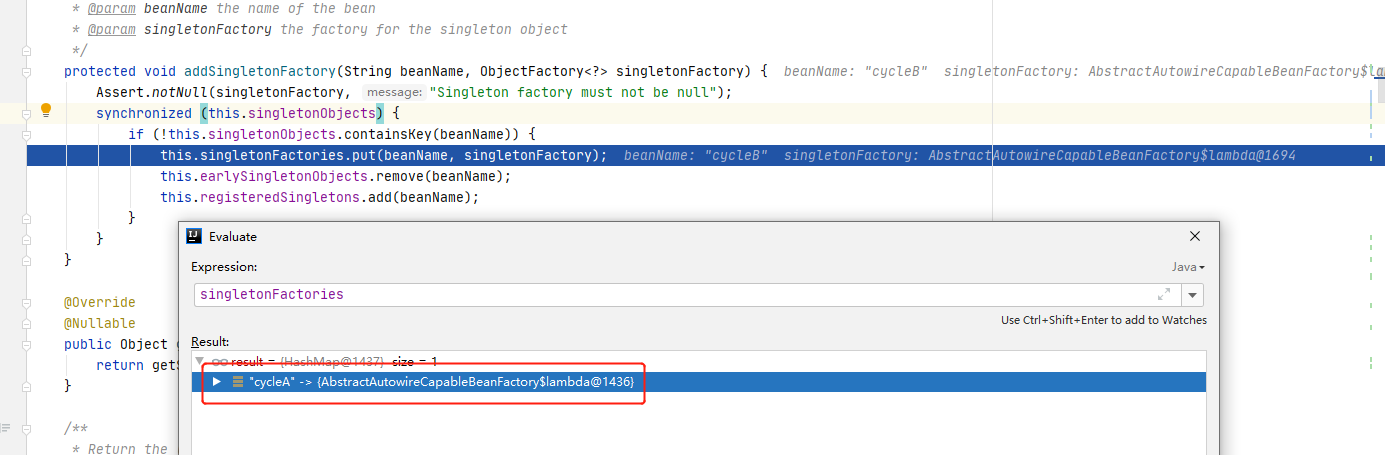Collapse the result HashMap node
This screenshot has height=455, width=1385.
point(200,361)
